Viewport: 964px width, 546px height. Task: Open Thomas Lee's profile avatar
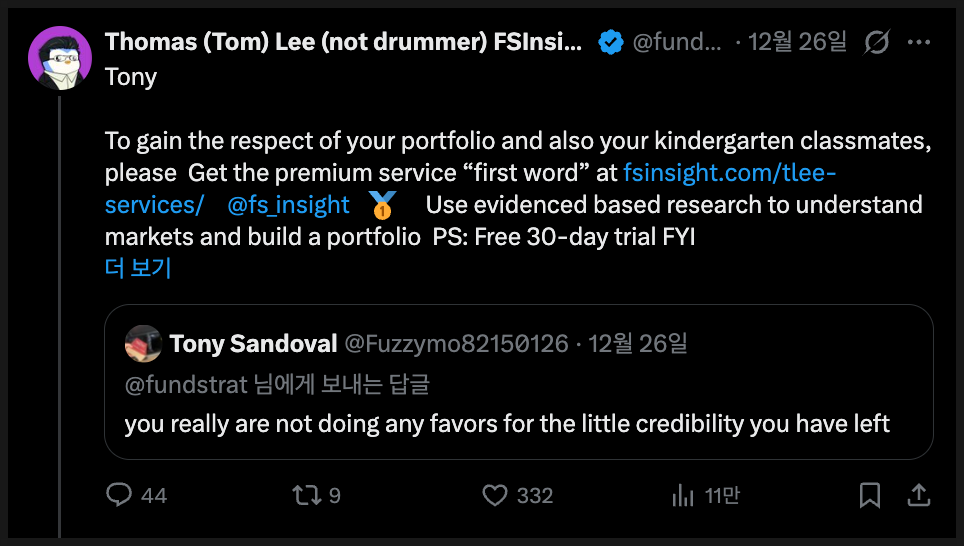60,59
